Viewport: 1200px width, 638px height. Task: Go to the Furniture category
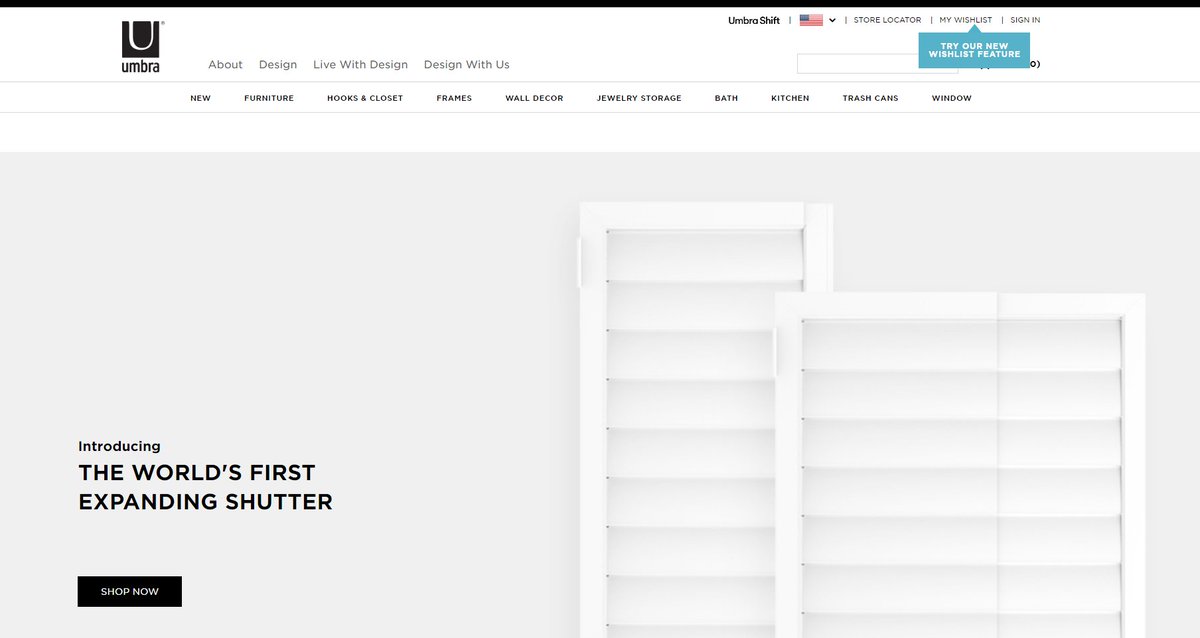pyautogui.click(x=269, y=98)
